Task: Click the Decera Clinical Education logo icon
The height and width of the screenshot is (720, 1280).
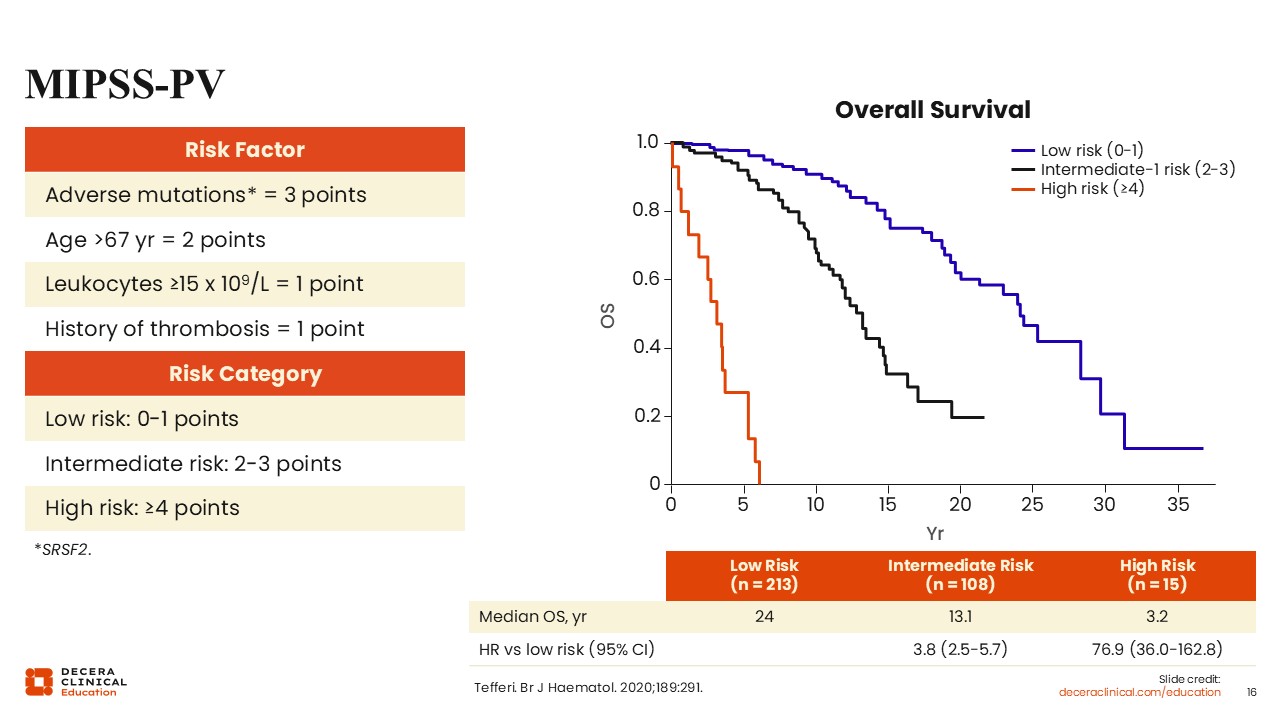Action: pos(39,681)
